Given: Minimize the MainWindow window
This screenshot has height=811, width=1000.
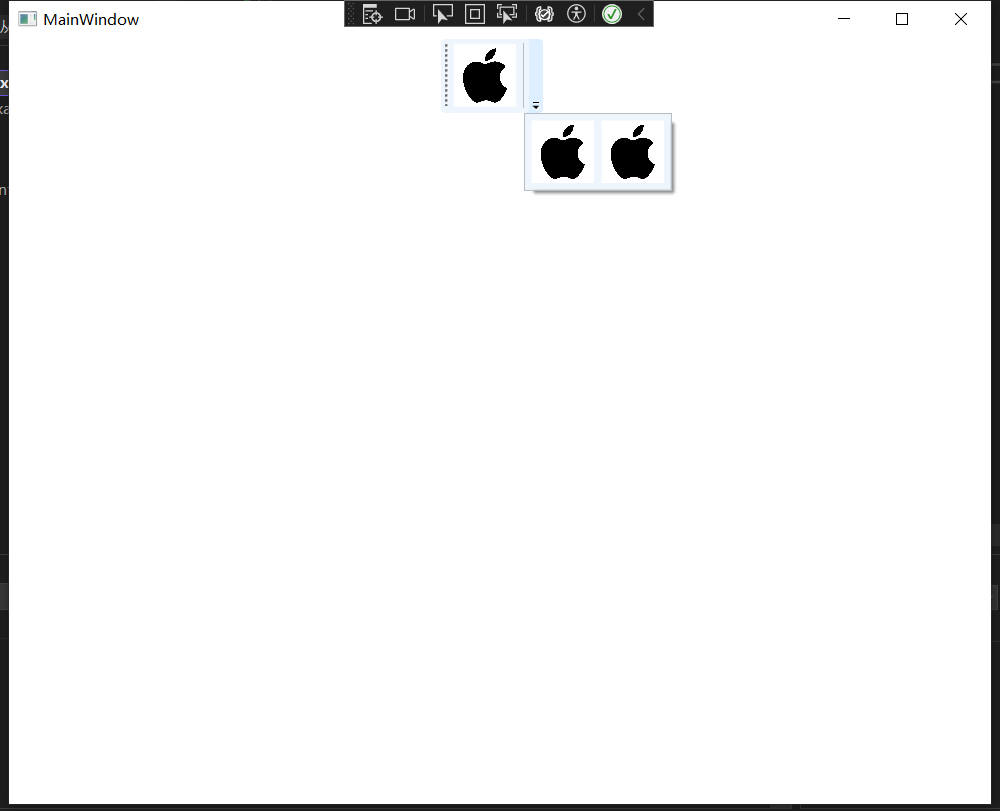Looking at the screenshot, I should click(x=844, y=19).
